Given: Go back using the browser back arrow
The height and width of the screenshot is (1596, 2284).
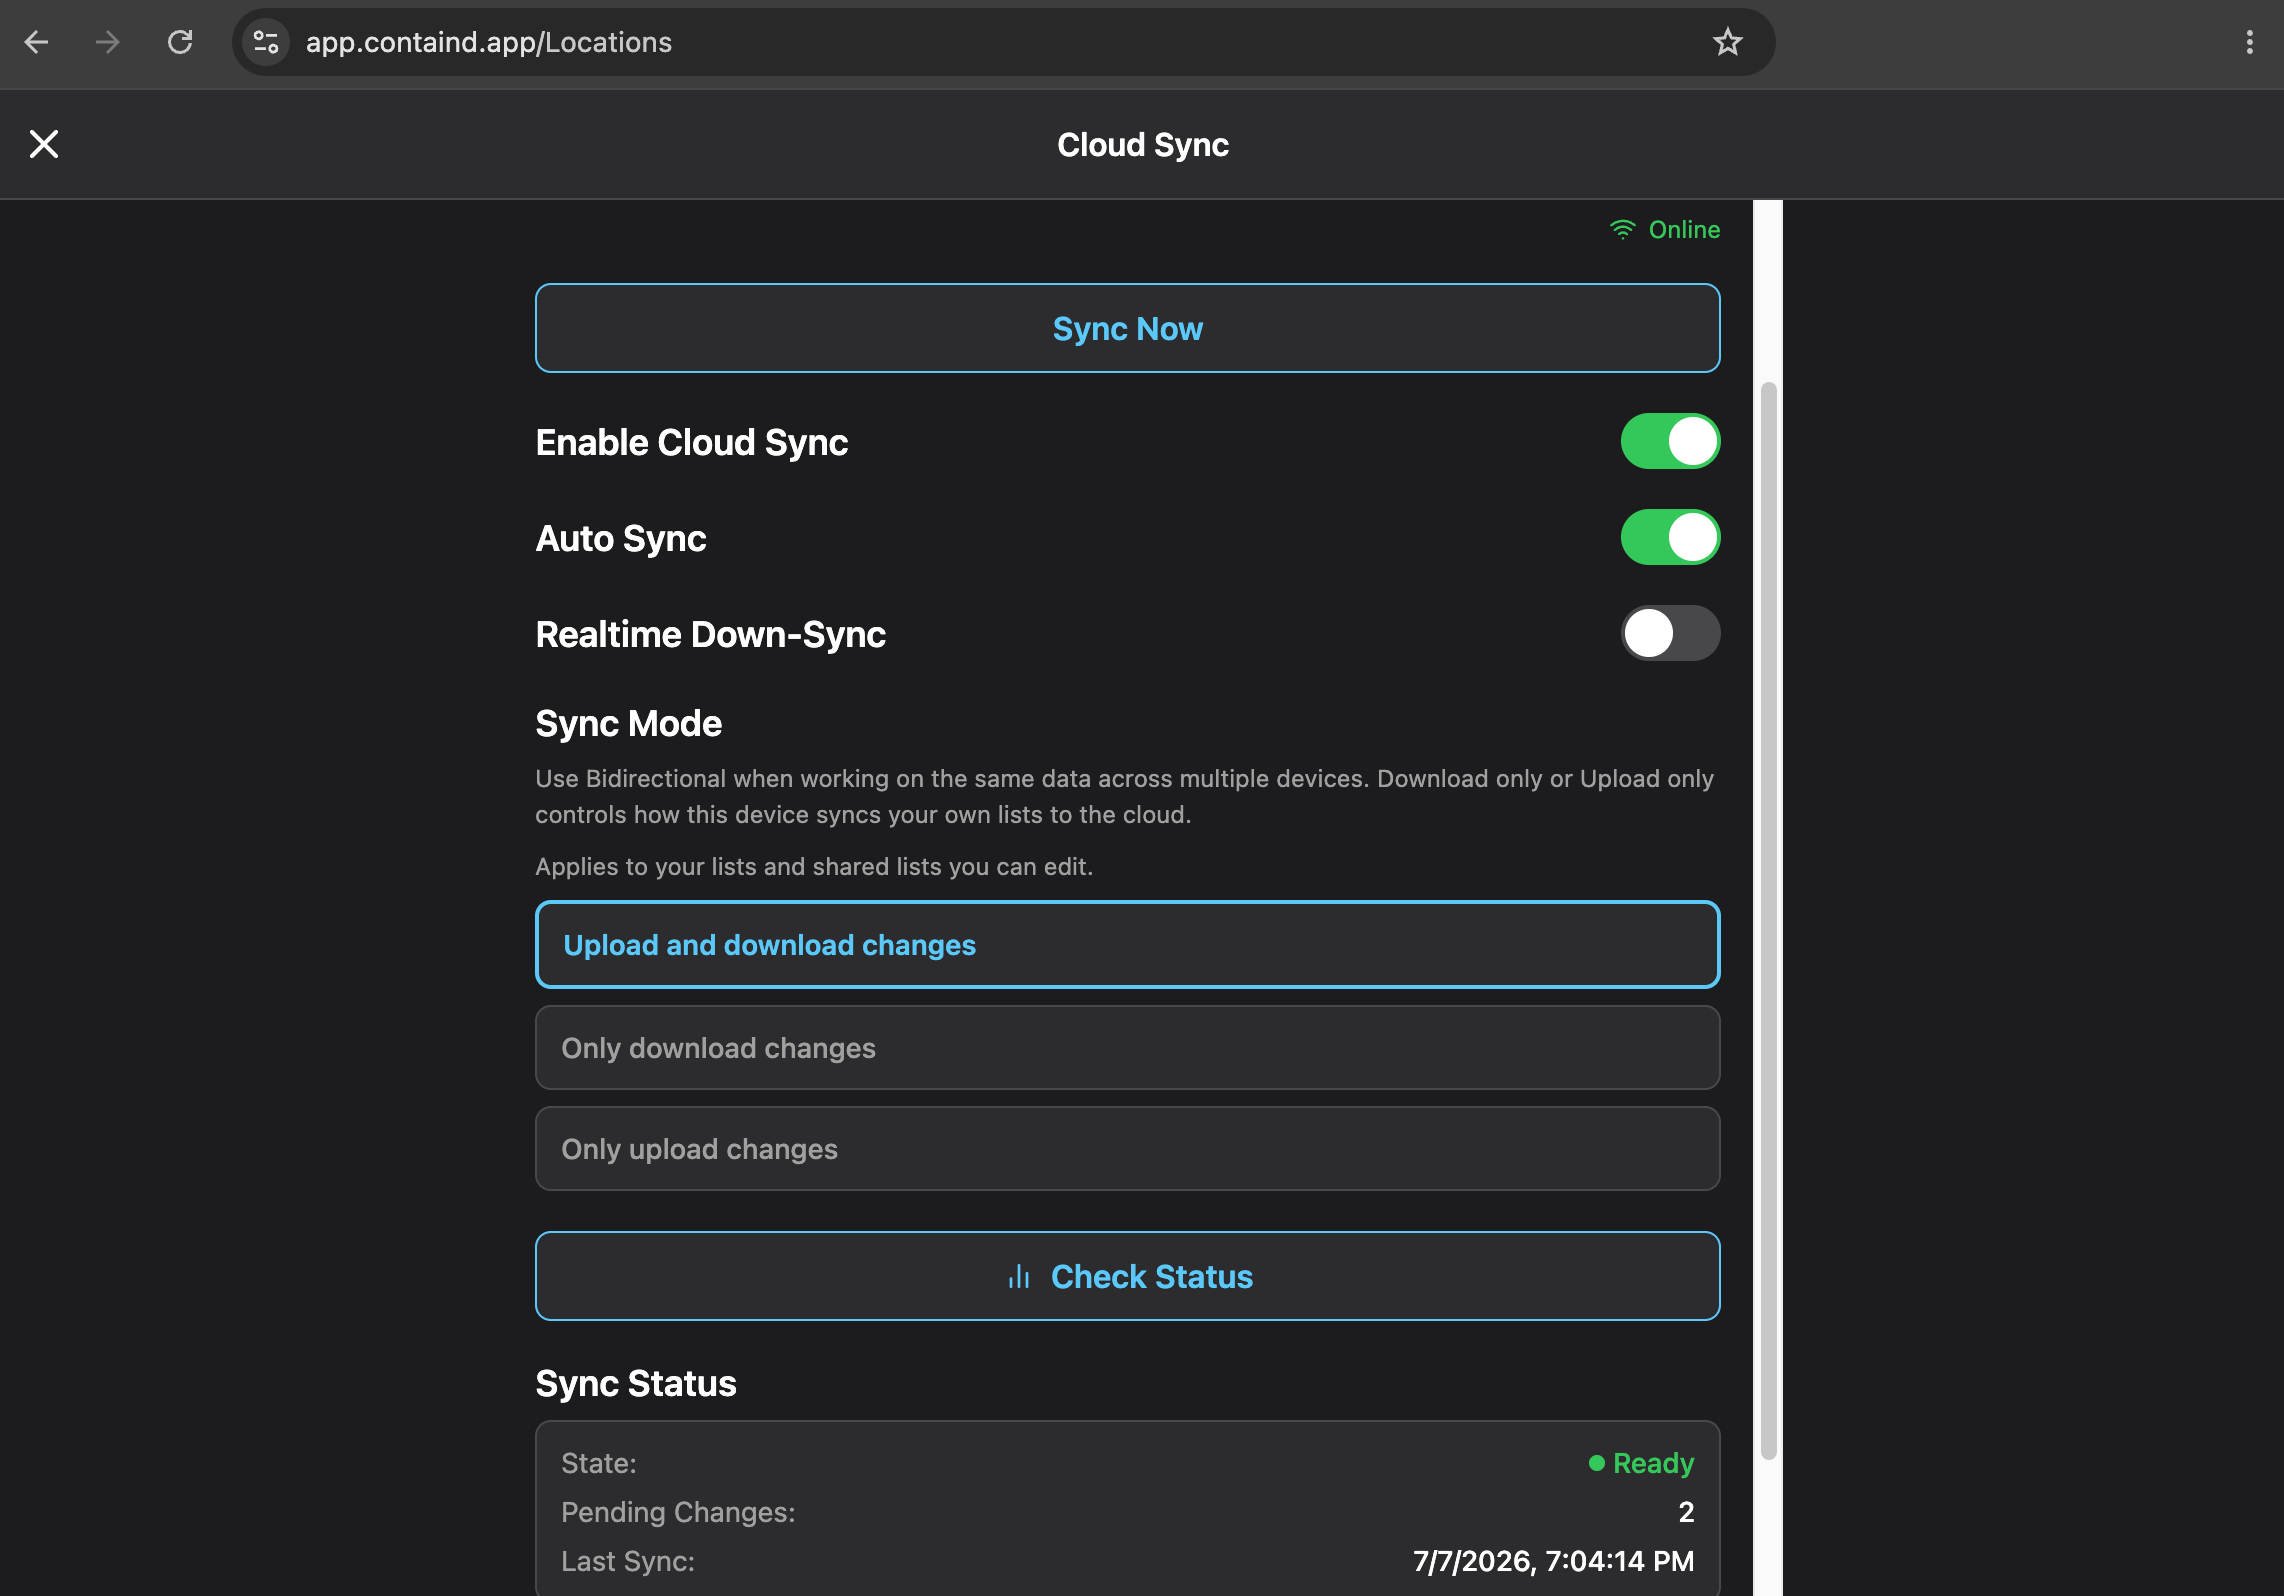Looking at the screenshot, I should [37, 42].
